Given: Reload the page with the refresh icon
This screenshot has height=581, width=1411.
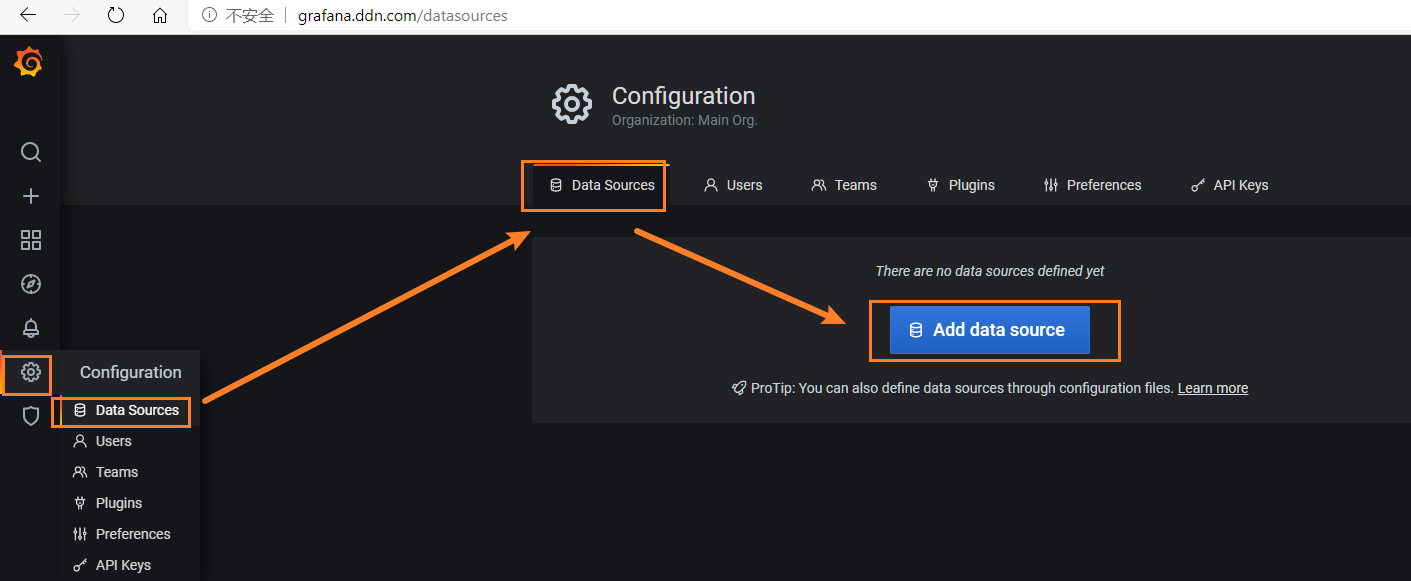Looking at the screenshot, I should point(116,15).
